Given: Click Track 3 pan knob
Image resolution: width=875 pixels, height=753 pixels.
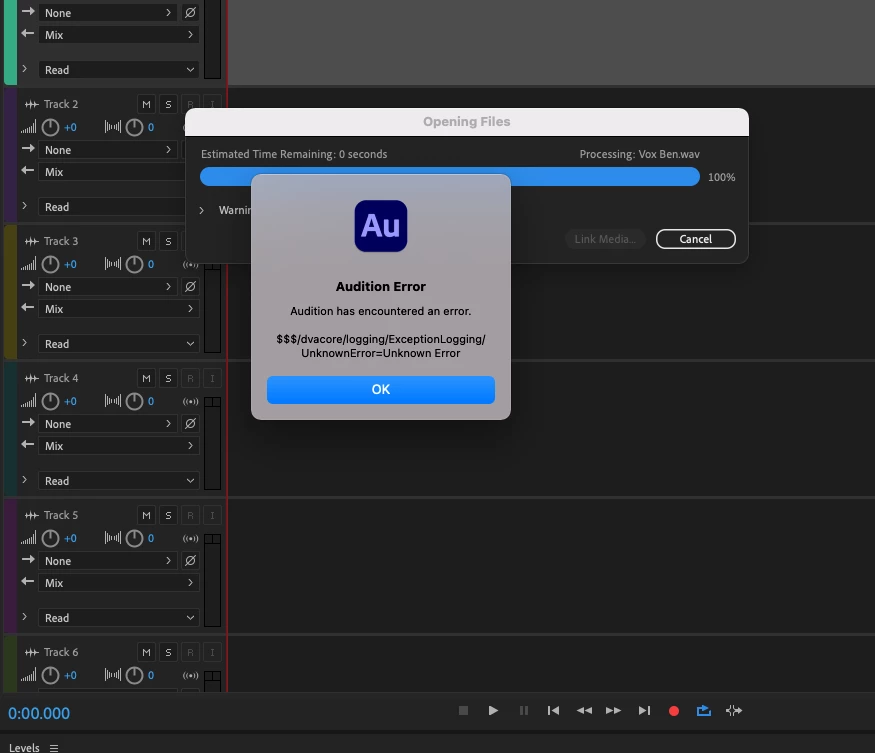Looking at the screenshot, I should [134, 264].
